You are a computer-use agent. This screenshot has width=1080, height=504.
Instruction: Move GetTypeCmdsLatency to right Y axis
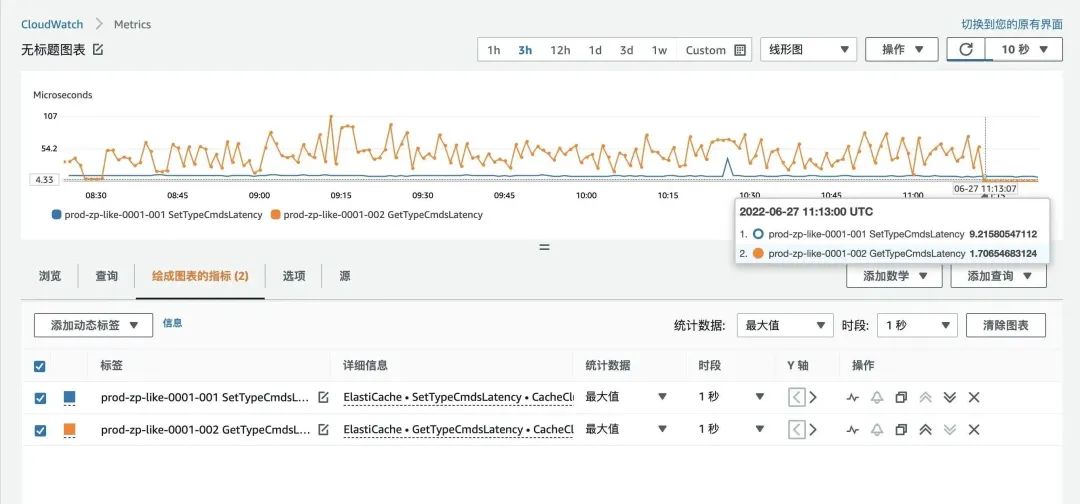coord(813,430)
